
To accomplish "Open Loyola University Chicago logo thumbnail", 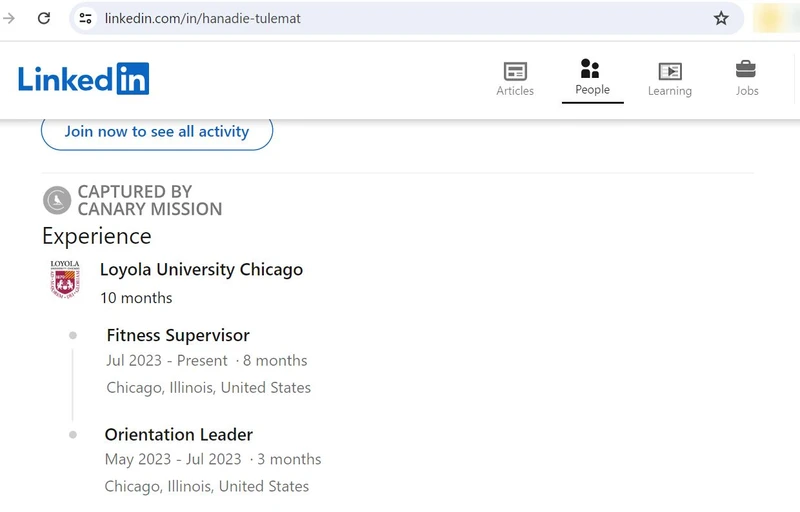I will [x=65, y=279].
